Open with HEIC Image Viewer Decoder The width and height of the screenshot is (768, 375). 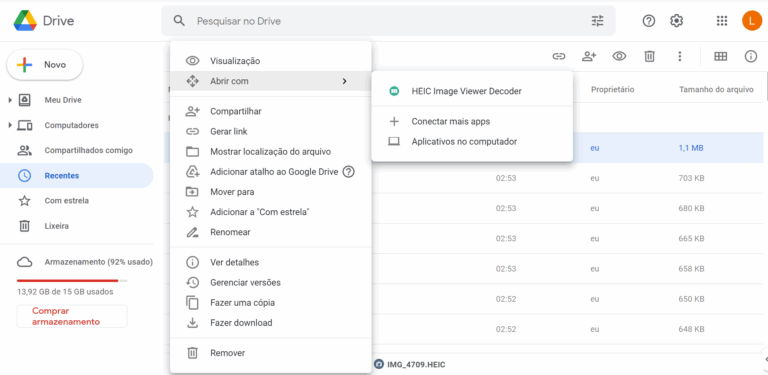click(x=472, y=91)
